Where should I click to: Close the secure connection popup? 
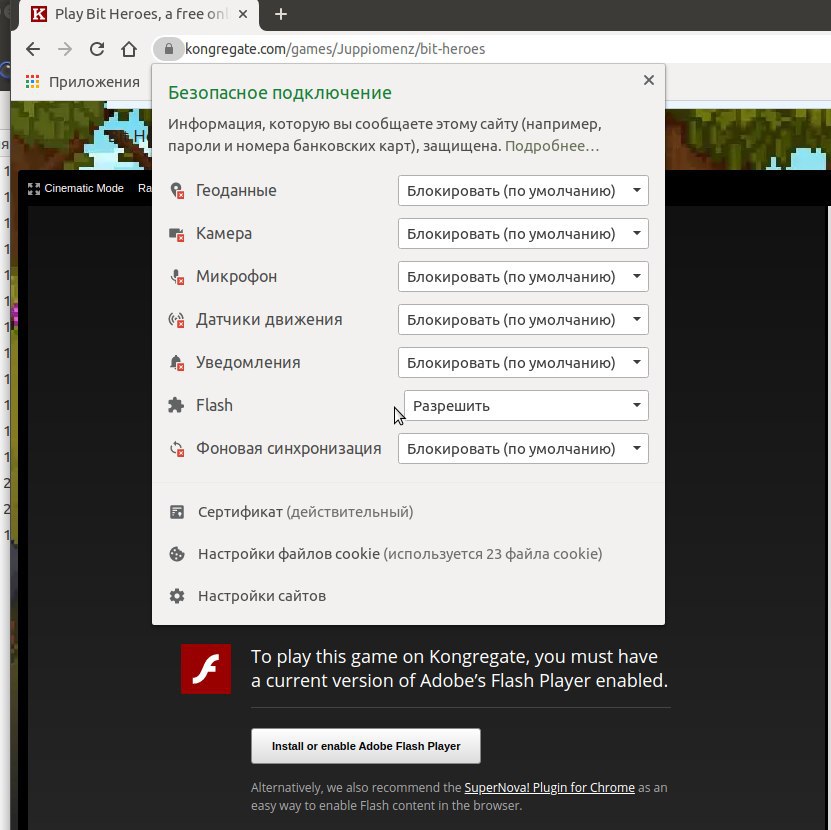[649, 80]
